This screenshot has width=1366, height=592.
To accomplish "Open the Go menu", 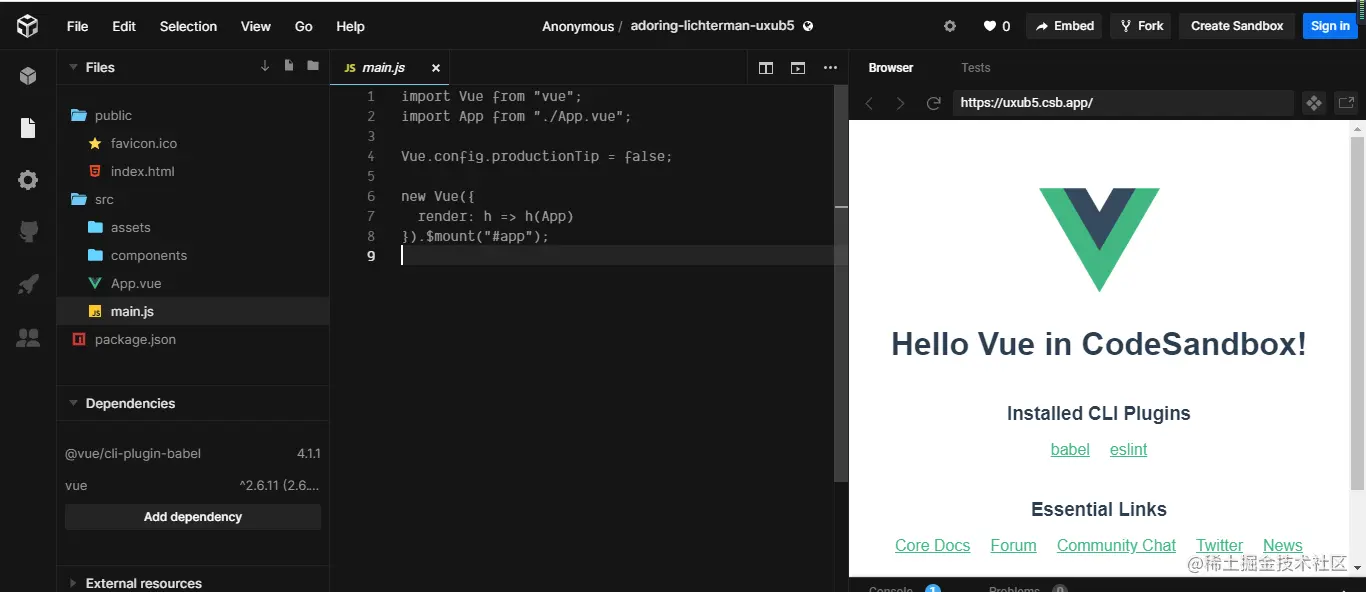I will pyautogui.click(x=304, y=26).
